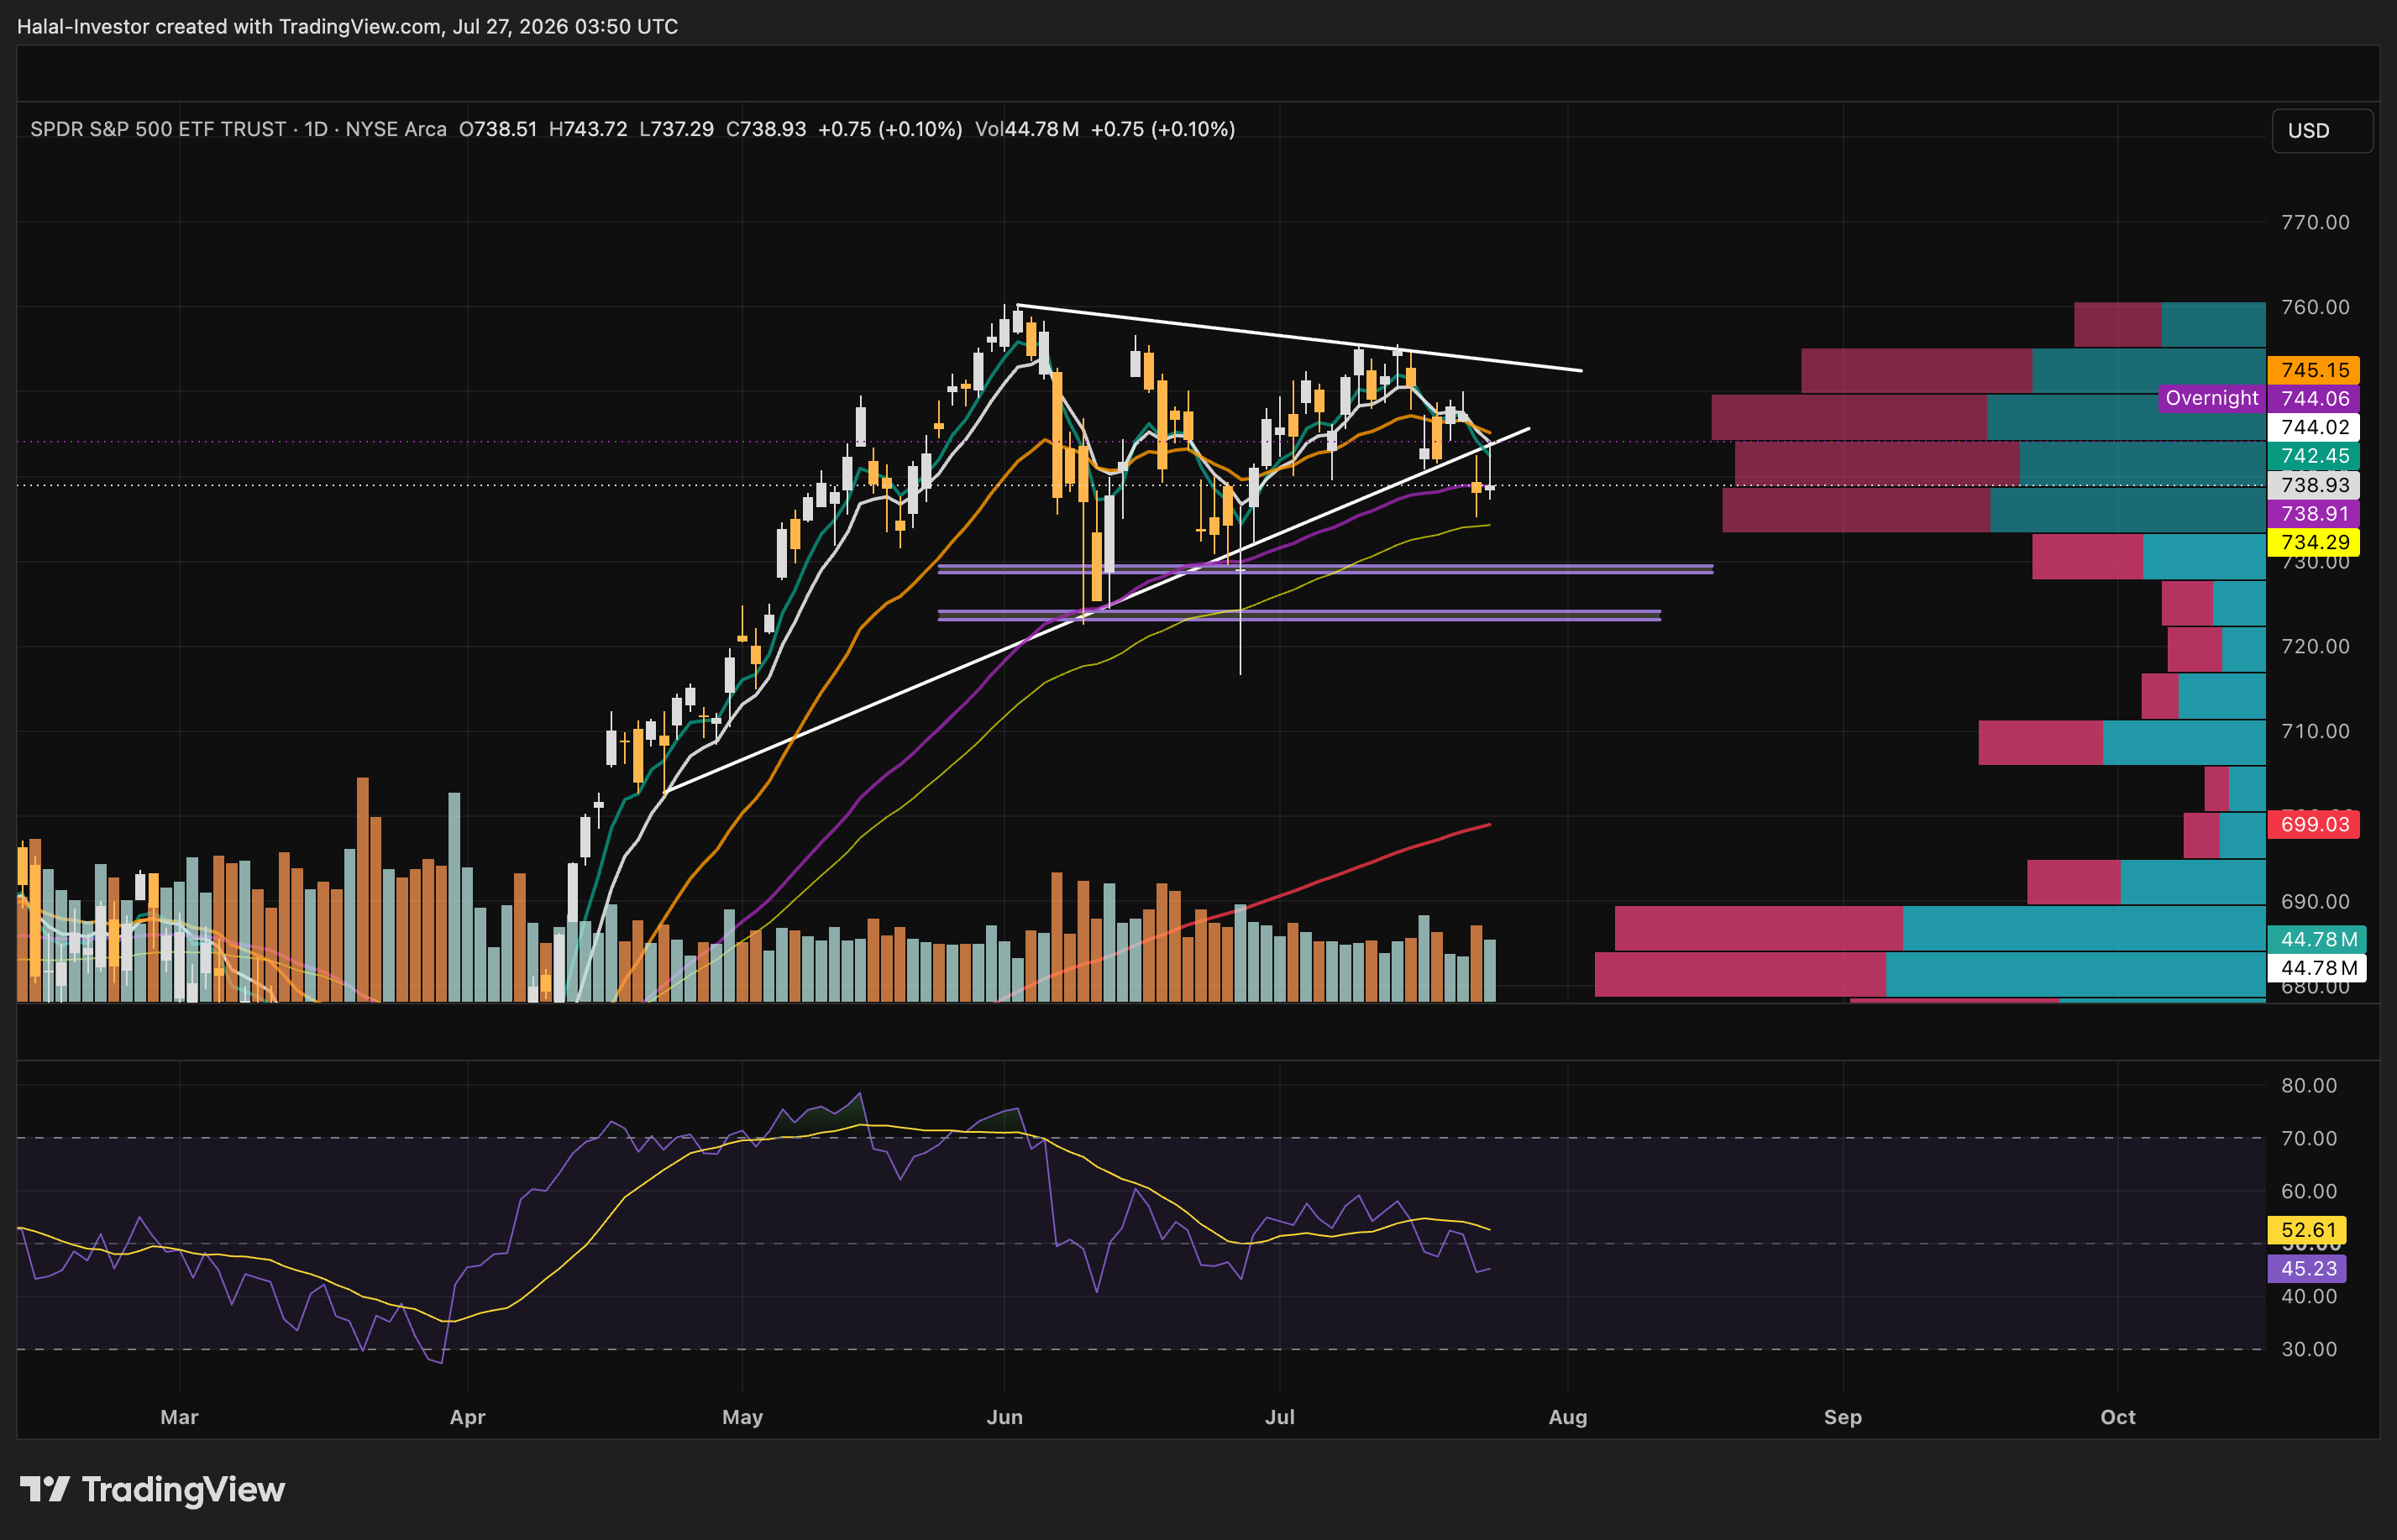
Task: Click the 30.00 RSI axis tick
Action: coord(2309,1349)
